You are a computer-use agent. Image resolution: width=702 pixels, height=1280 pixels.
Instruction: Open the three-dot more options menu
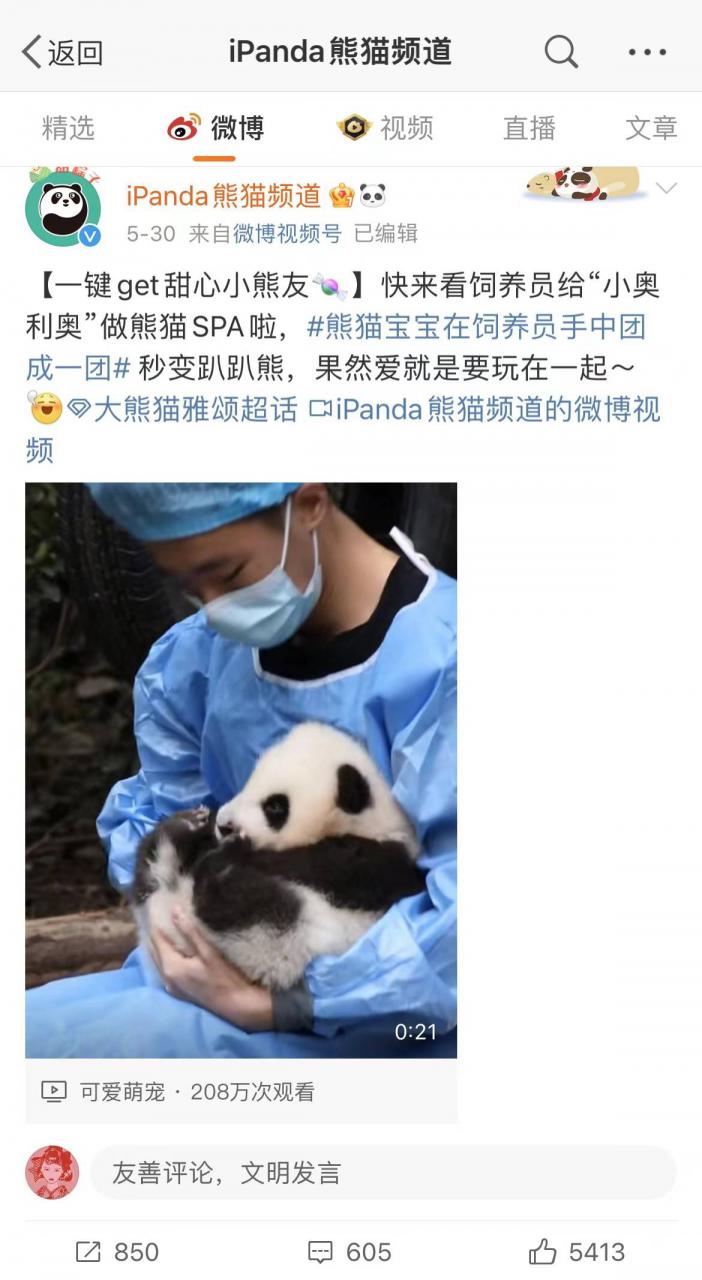point(648,52)
